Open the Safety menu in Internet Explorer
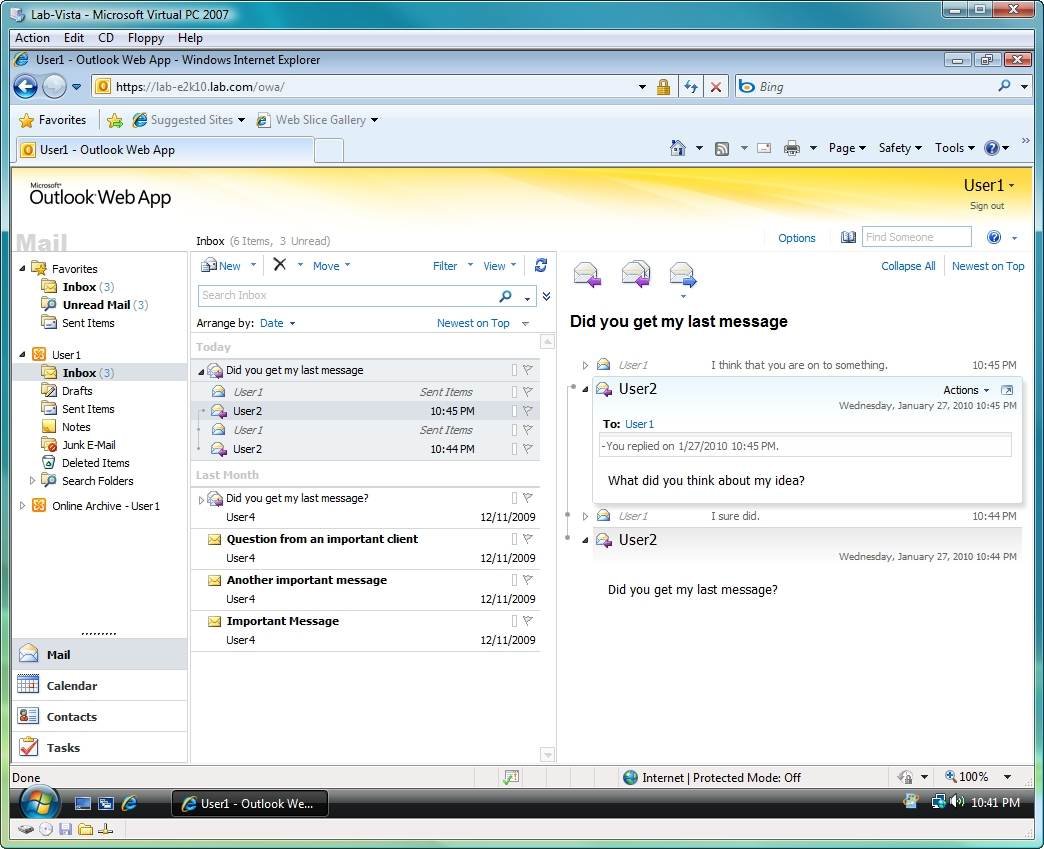The width and height of the screenshot is (1044, 849). click(x=900, y=148)
